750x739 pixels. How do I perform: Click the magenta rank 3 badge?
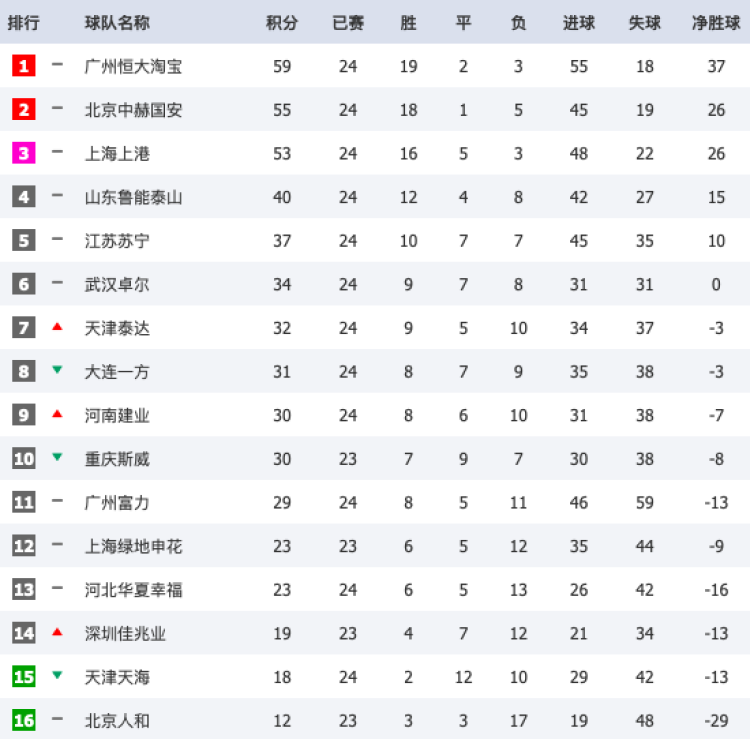24,153
